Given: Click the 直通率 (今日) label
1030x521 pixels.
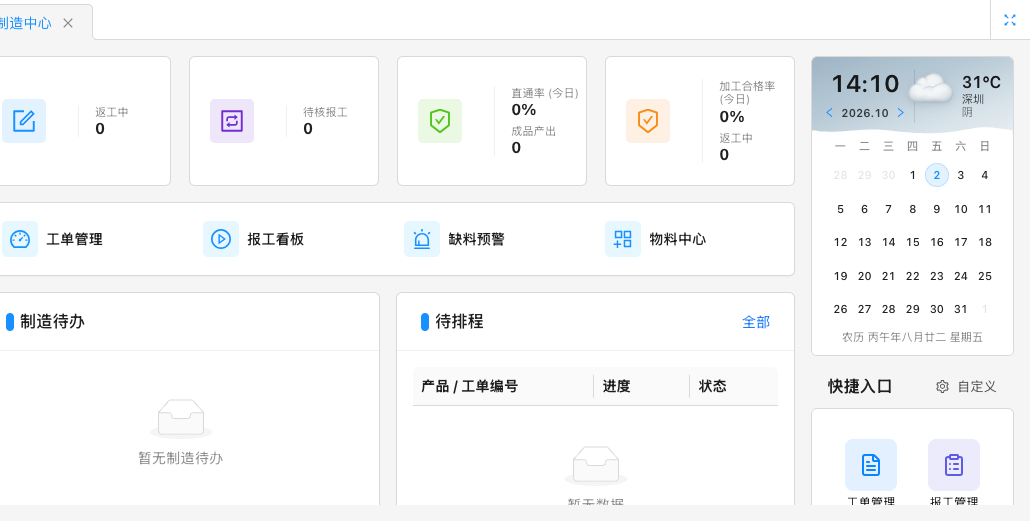Looking at the screenshot, I should pyautogui.click(x=545, y=93).
